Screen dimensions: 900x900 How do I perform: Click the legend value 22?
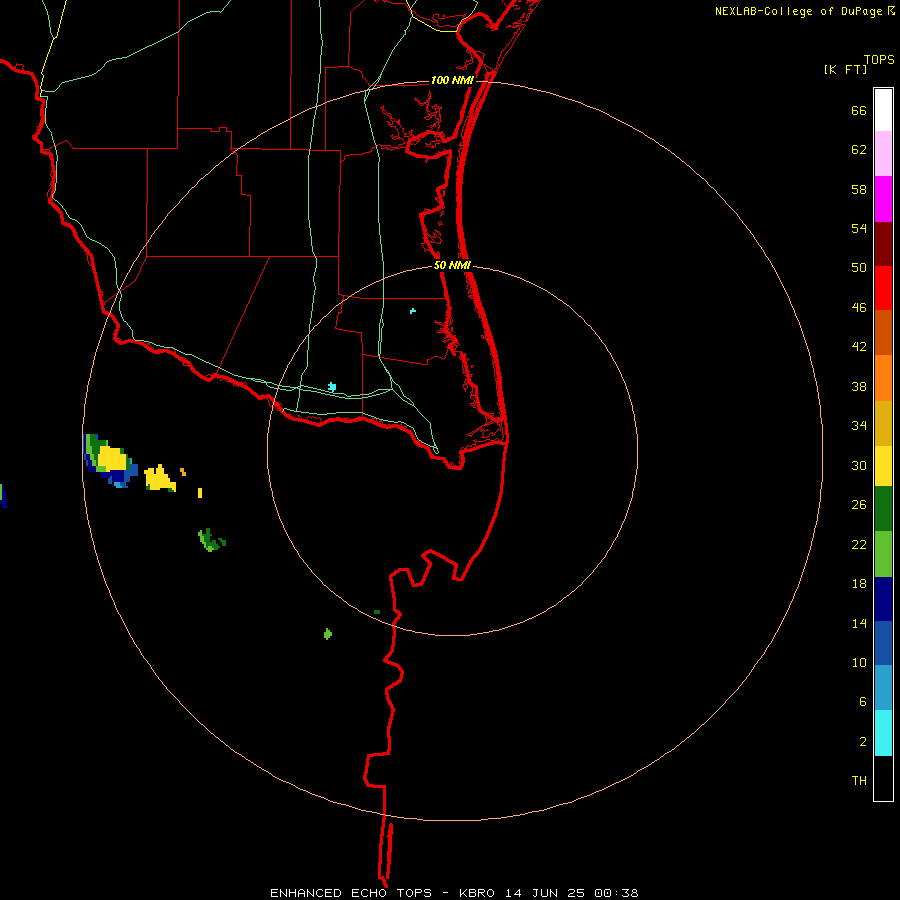click(859, 544)
